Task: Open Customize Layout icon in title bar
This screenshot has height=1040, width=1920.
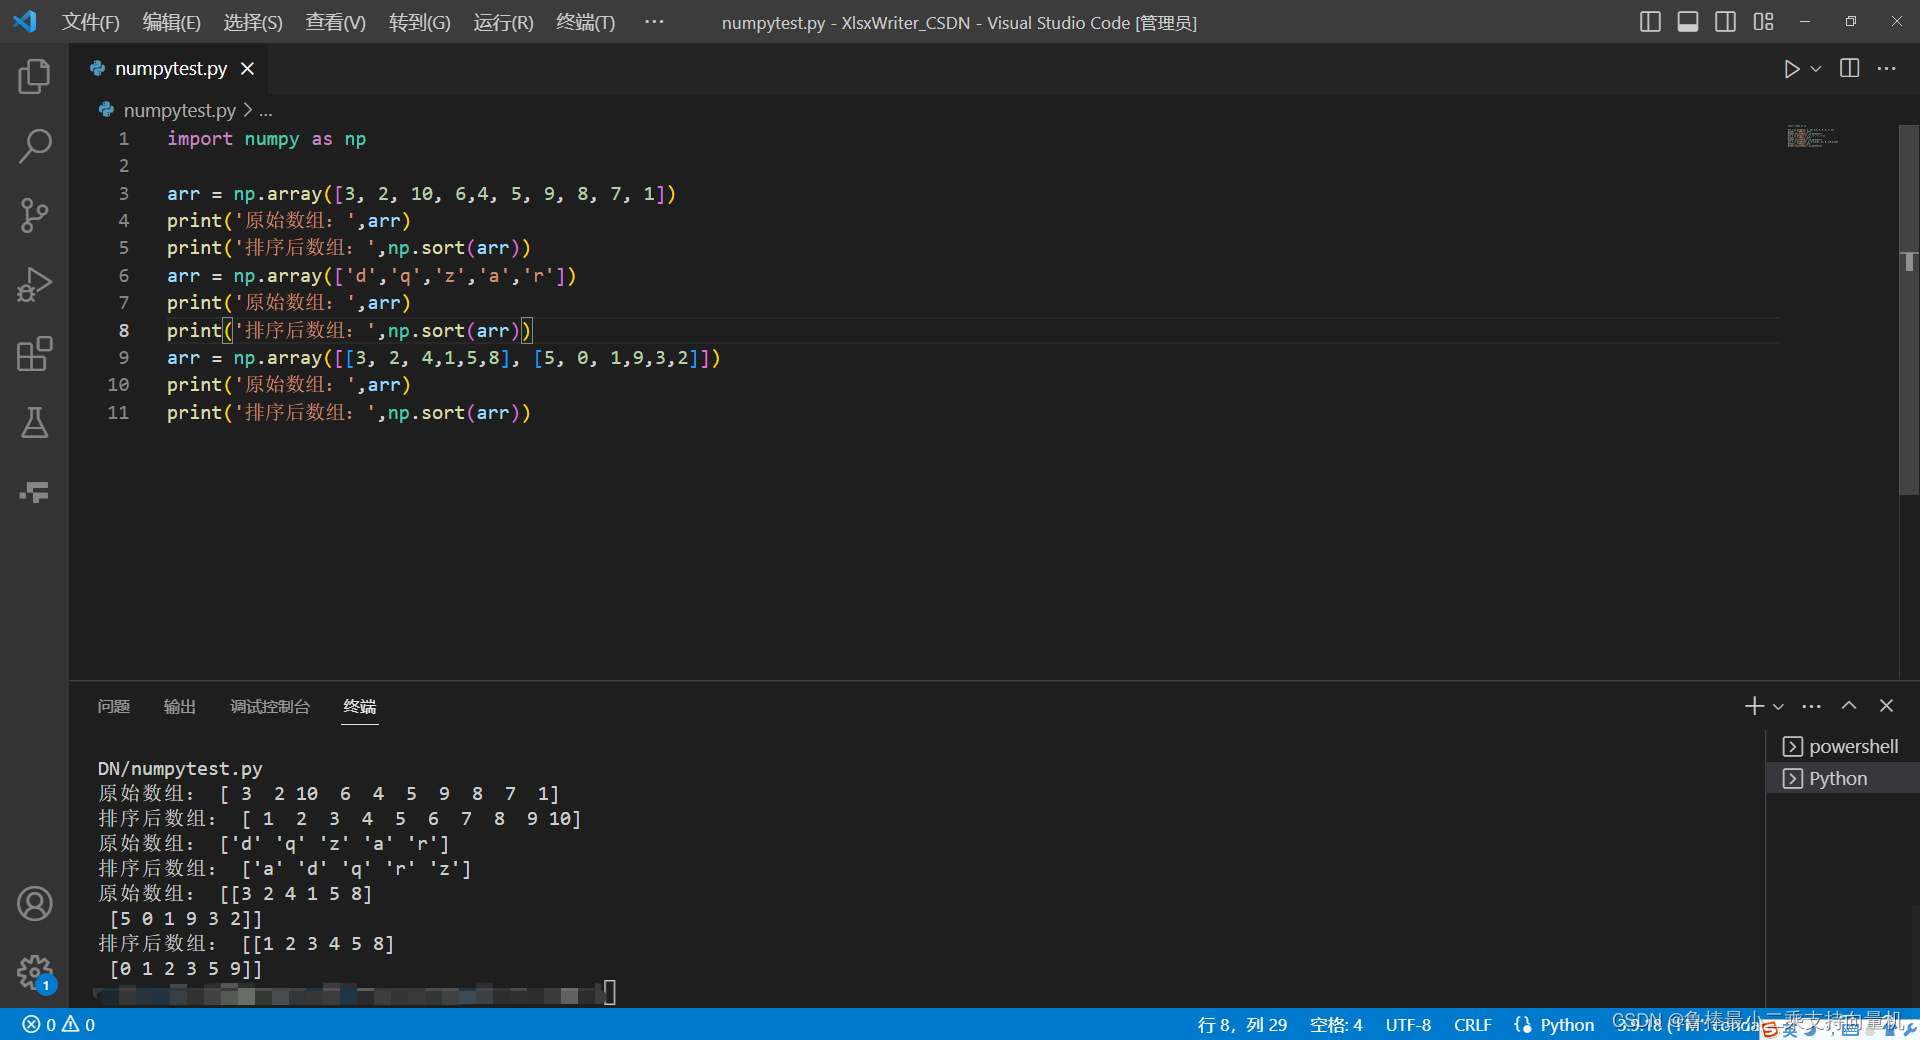Action: coord(1763,21)
